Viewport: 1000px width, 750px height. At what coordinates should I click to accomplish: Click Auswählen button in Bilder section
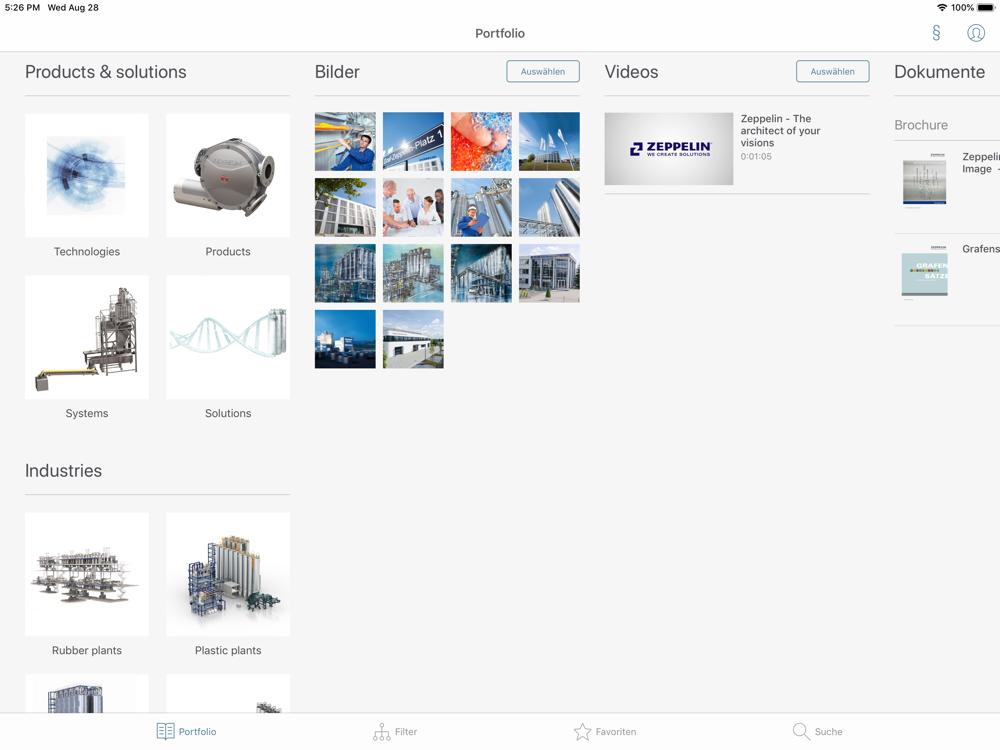(543, 71)
